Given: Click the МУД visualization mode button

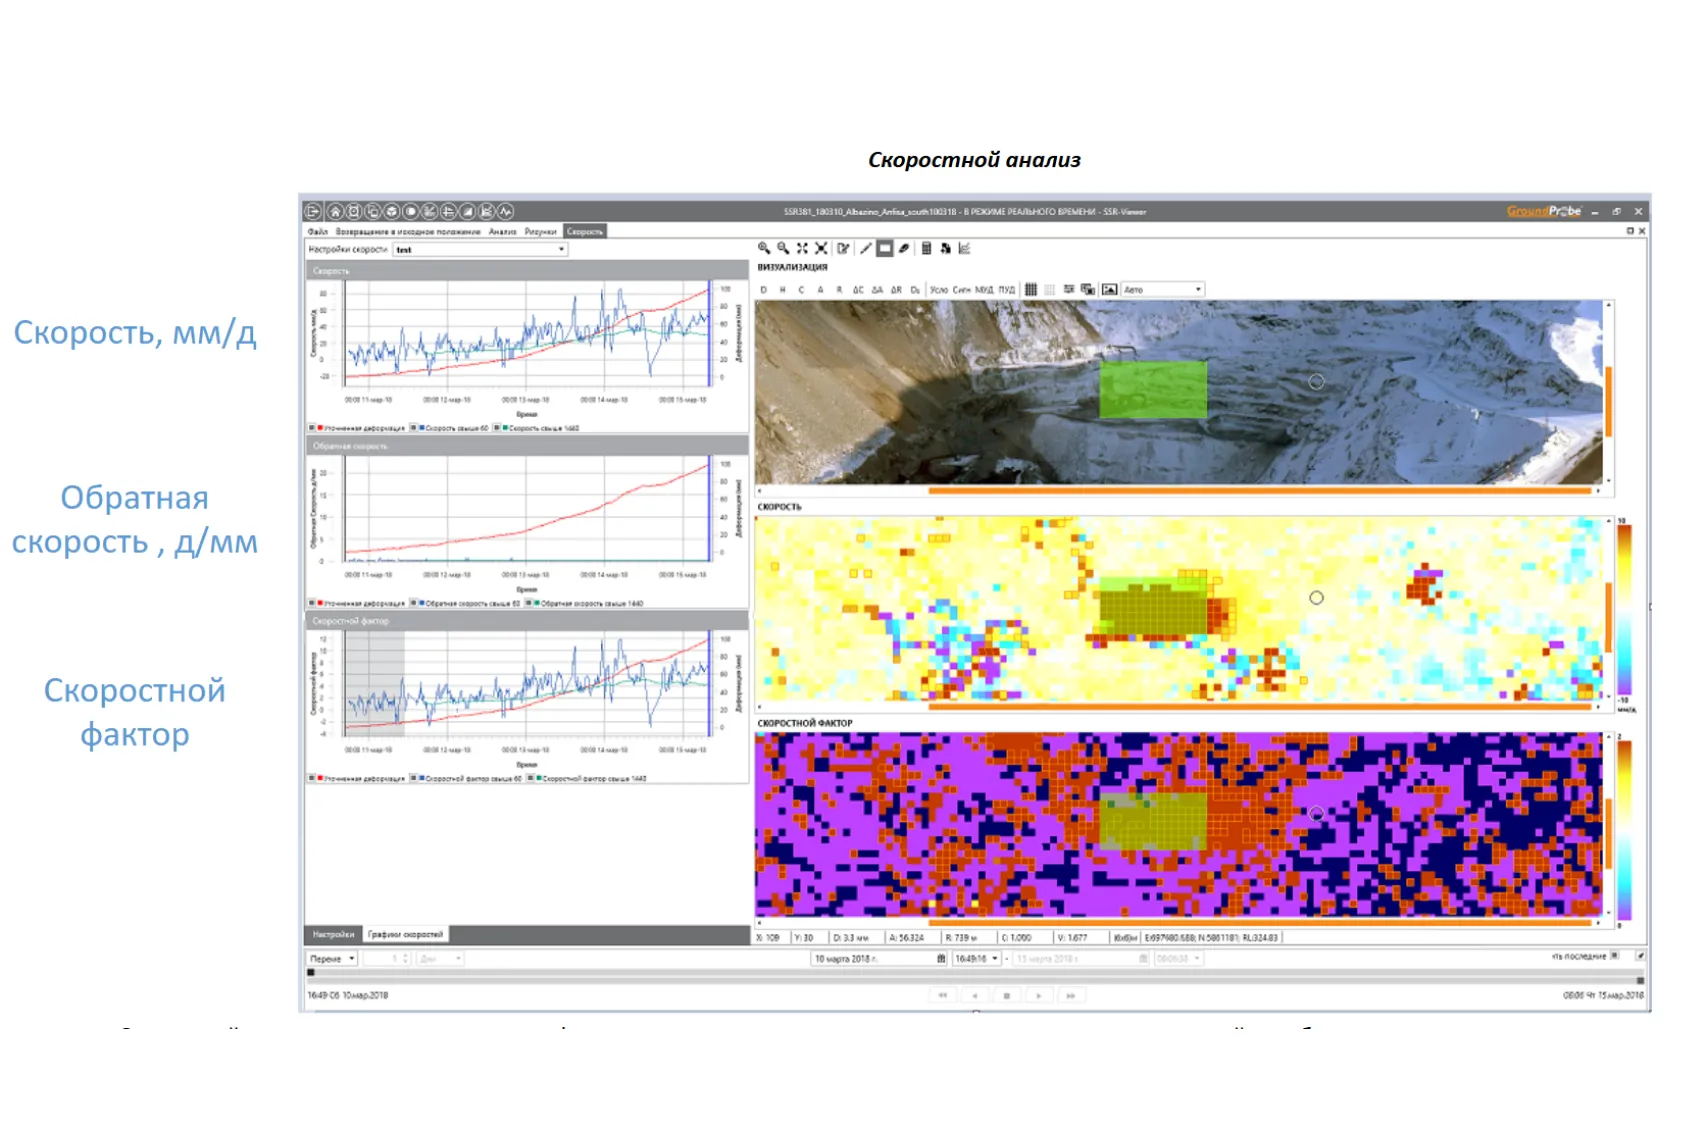Looking at the screenshot, I should point(984,289).
